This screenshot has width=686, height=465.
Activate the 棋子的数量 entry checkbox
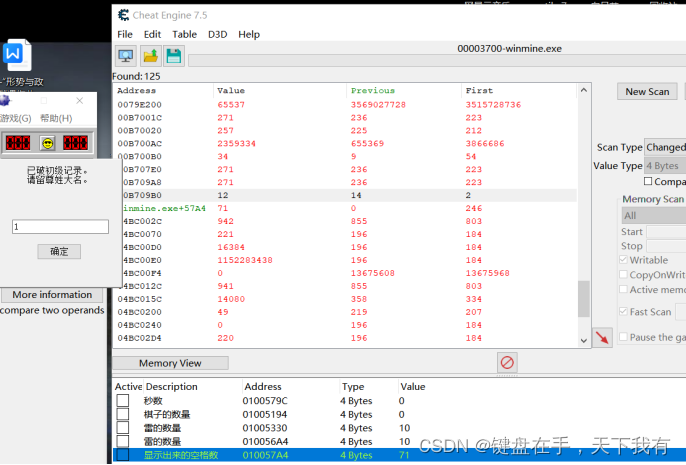pyautogui.click(x=123, y=414)
